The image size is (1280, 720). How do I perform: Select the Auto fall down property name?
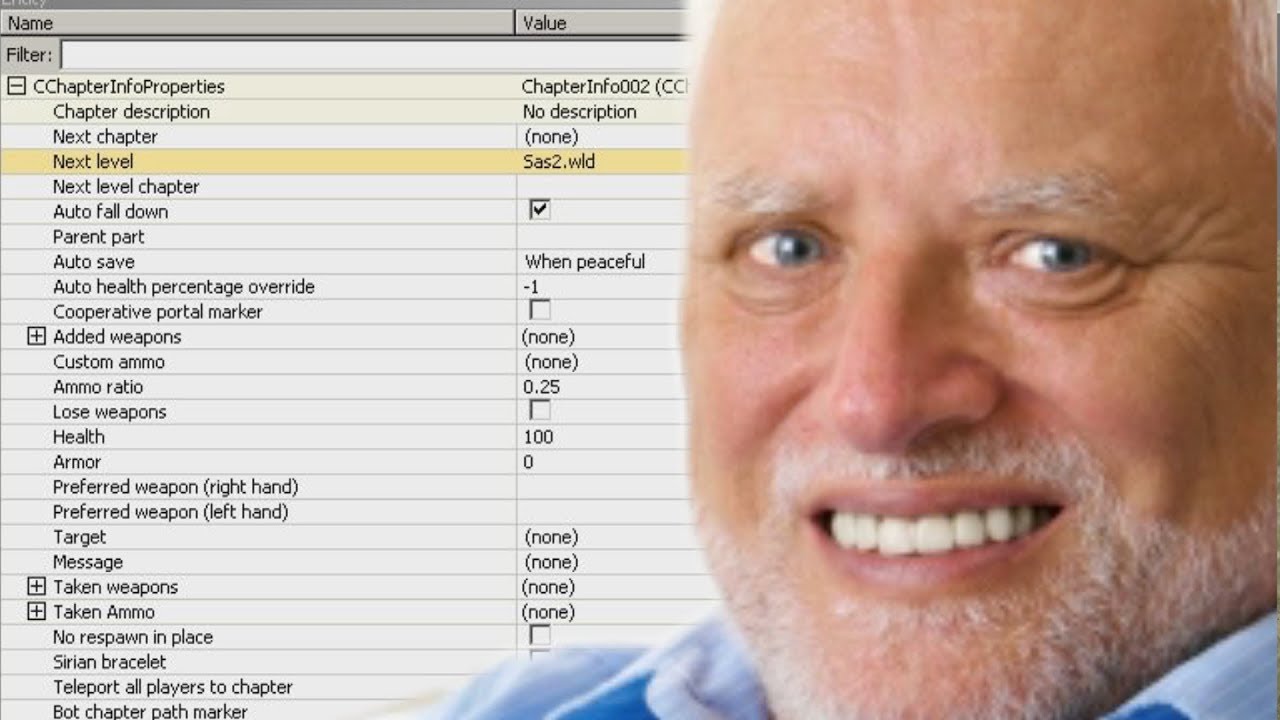(x=110, y=212)
